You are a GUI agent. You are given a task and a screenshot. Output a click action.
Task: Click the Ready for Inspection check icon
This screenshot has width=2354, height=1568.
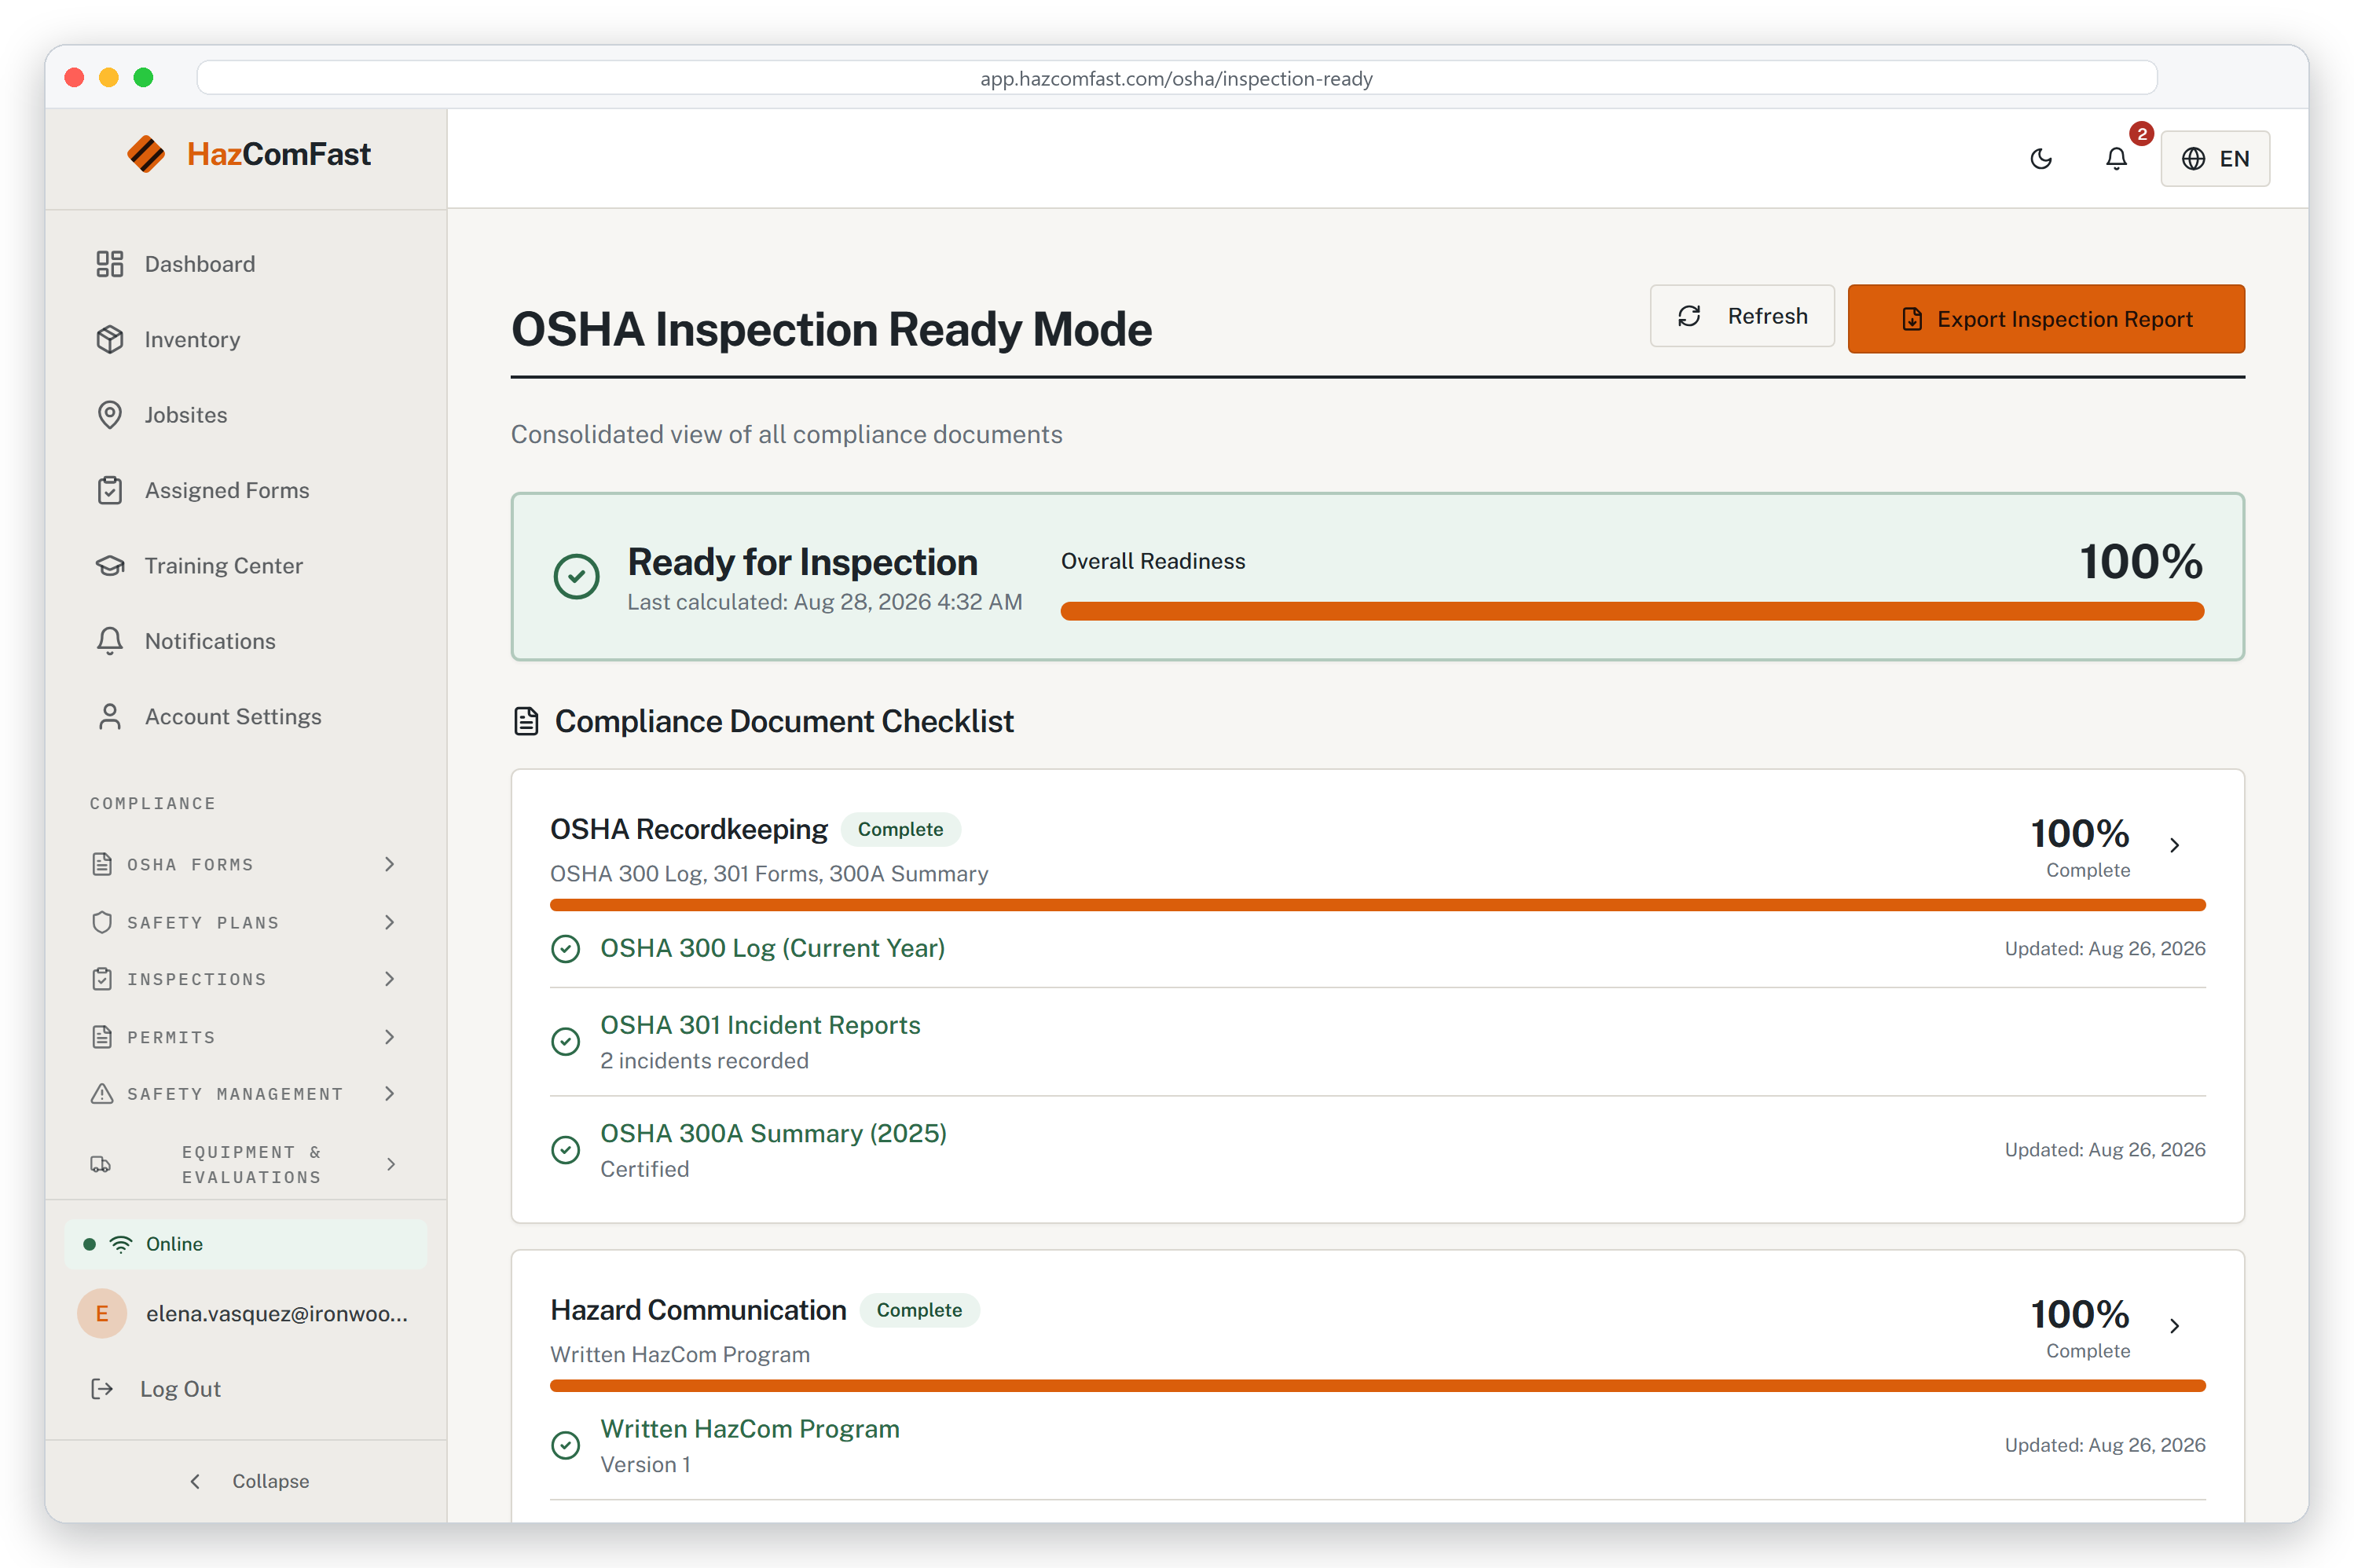point(577,576)
